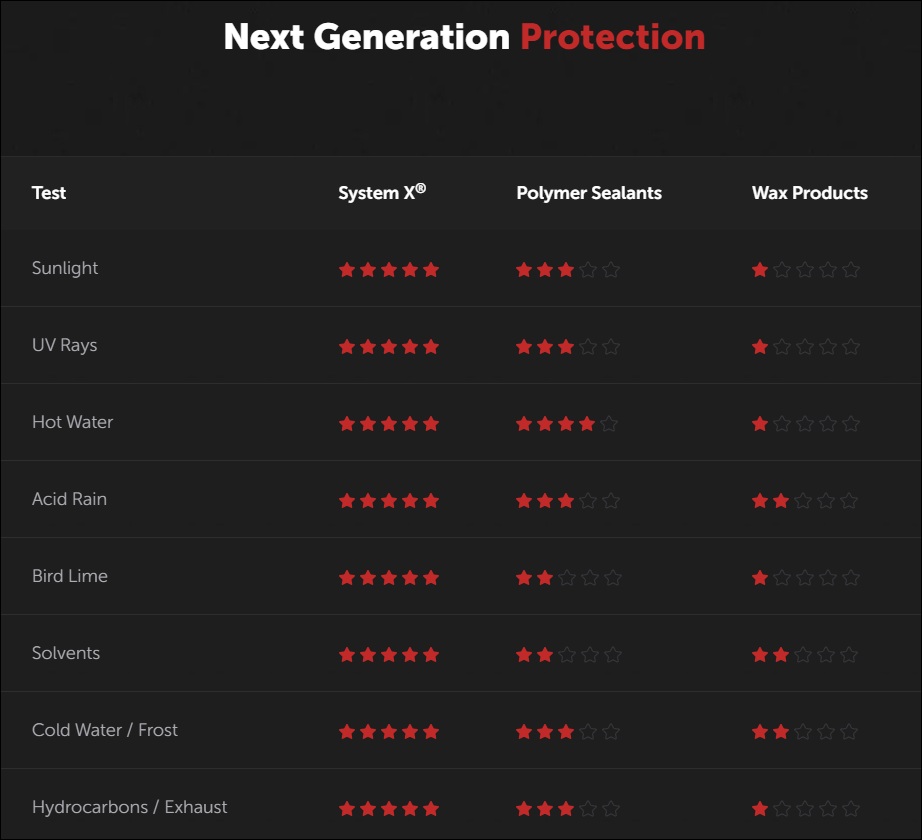Click the Wax Products stars for Acid Rain
Screen dimensions: 922x840
(x=805, y=500)
